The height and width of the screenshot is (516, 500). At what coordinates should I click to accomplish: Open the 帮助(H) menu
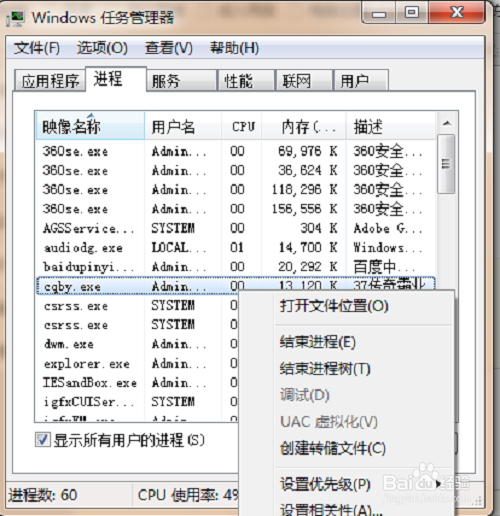click(234, 48)
